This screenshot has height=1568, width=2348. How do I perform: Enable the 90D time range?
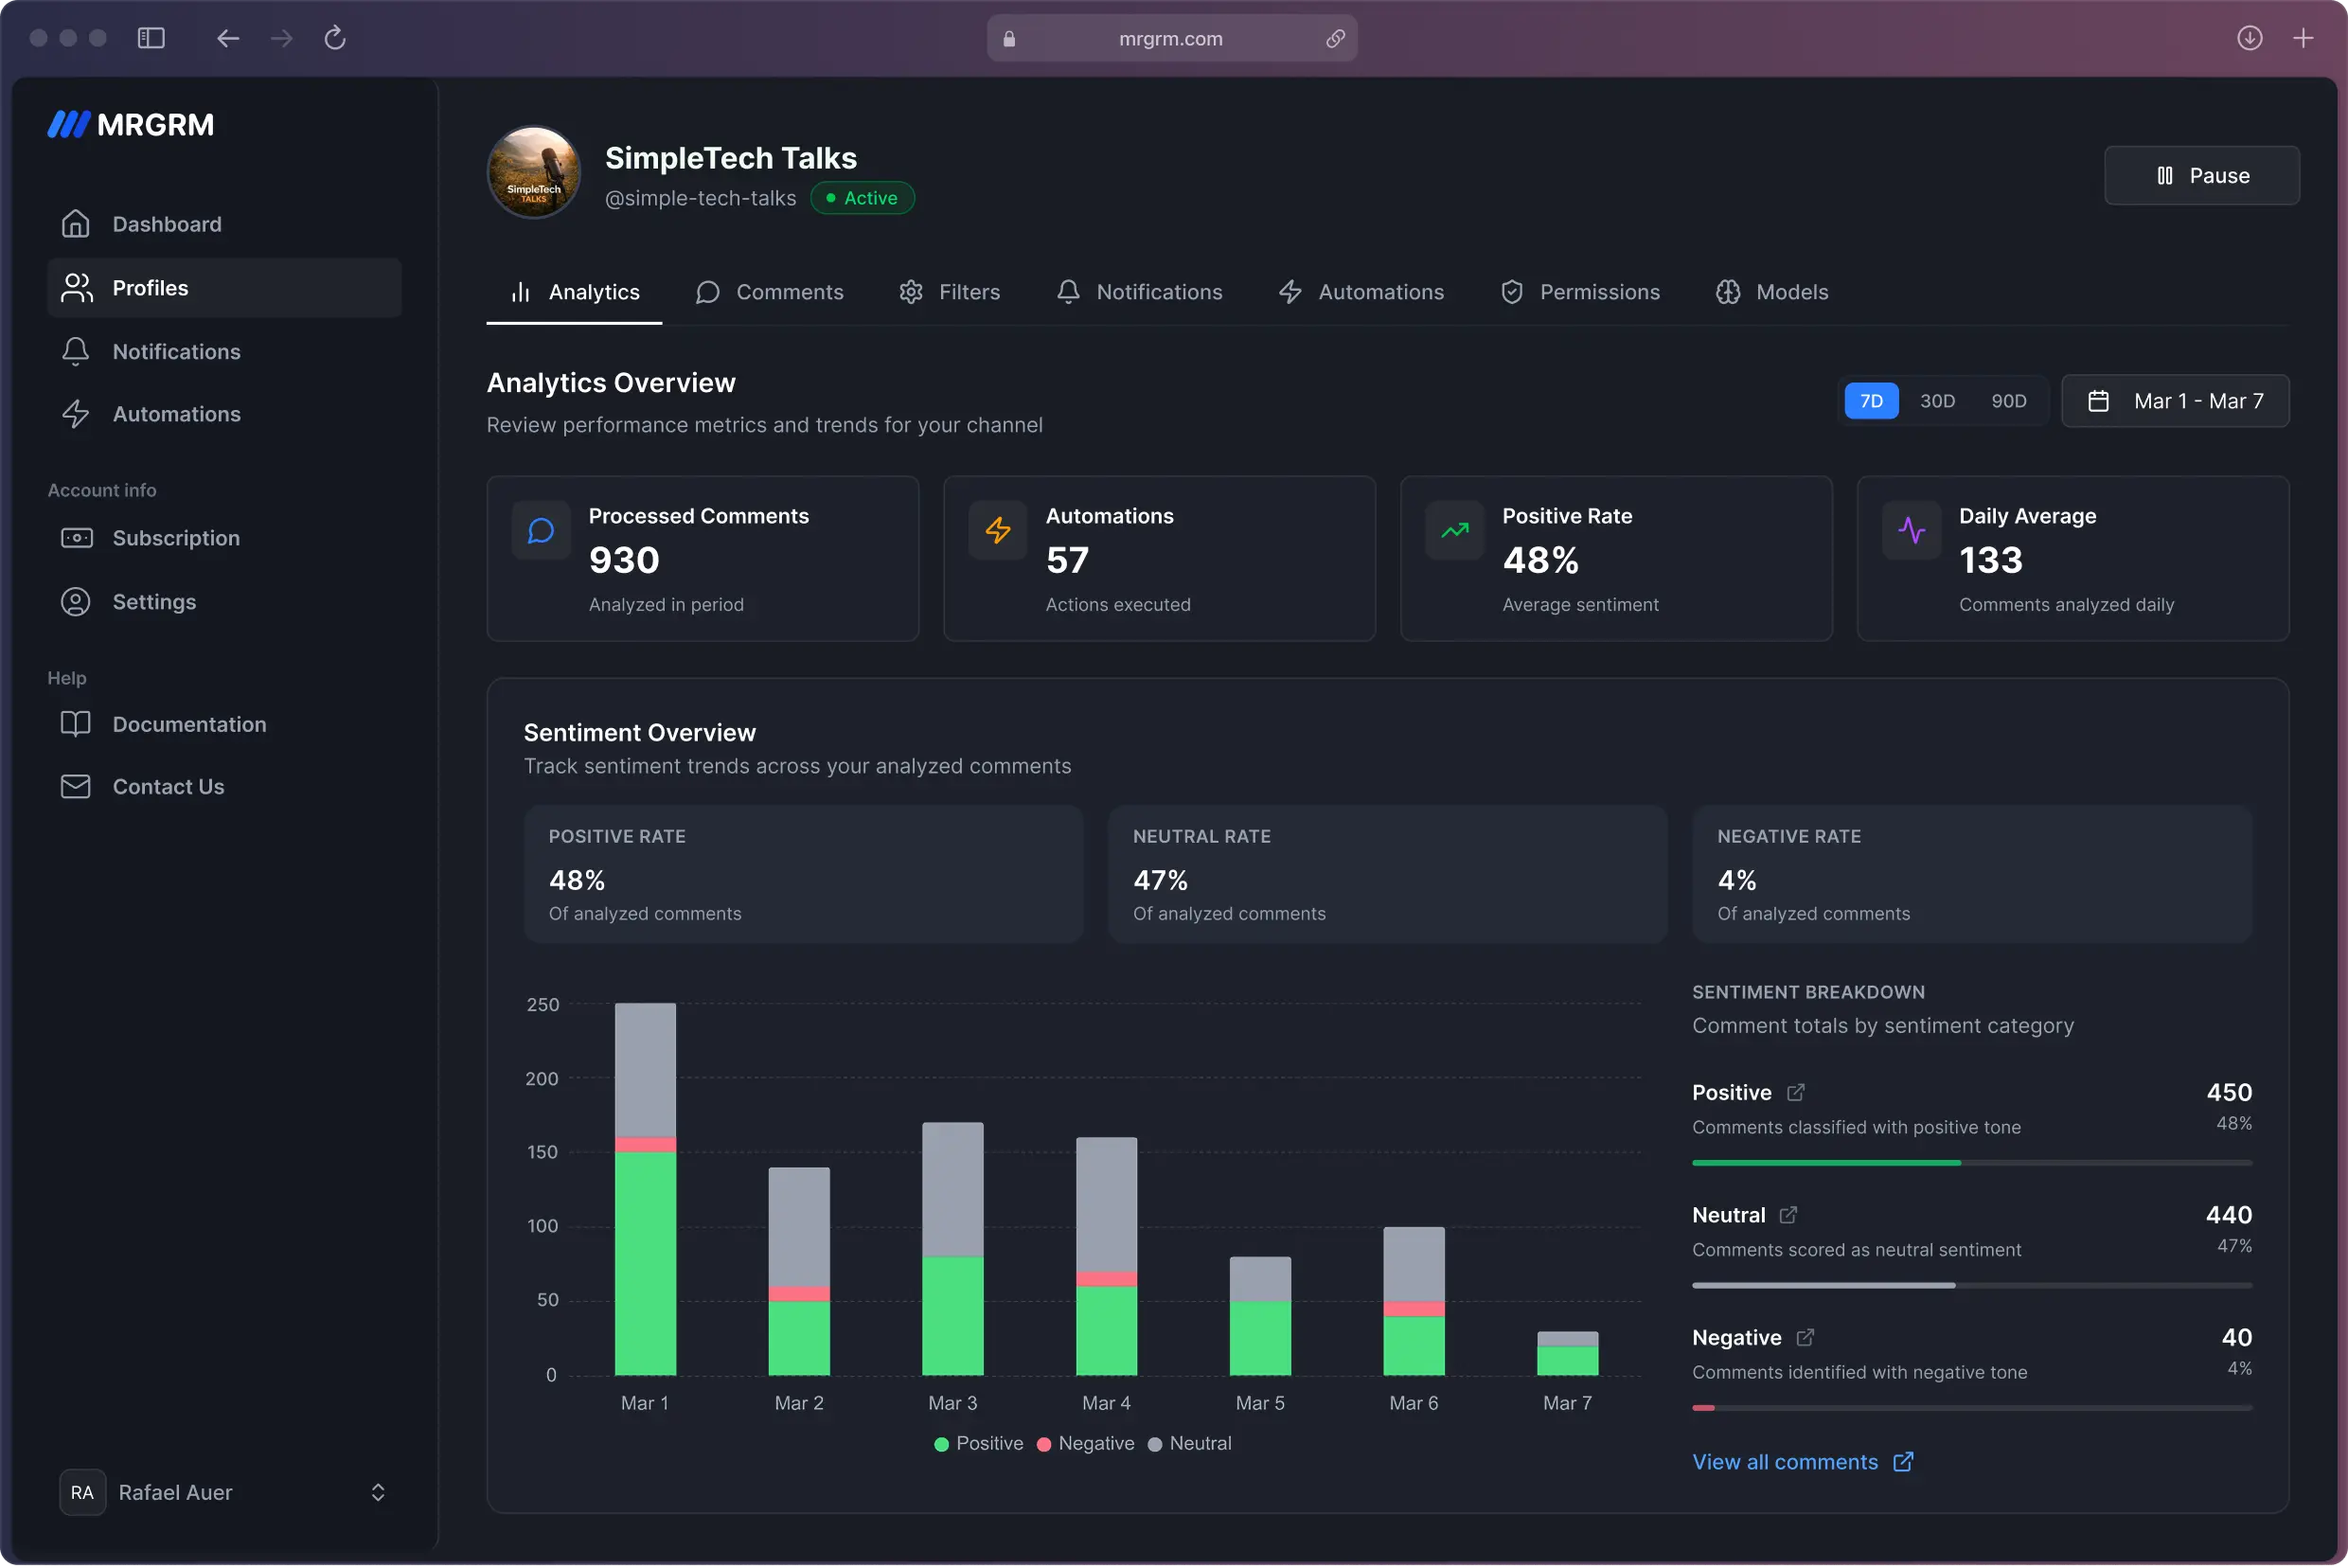pyautogui.click(x=2009, y=400)
